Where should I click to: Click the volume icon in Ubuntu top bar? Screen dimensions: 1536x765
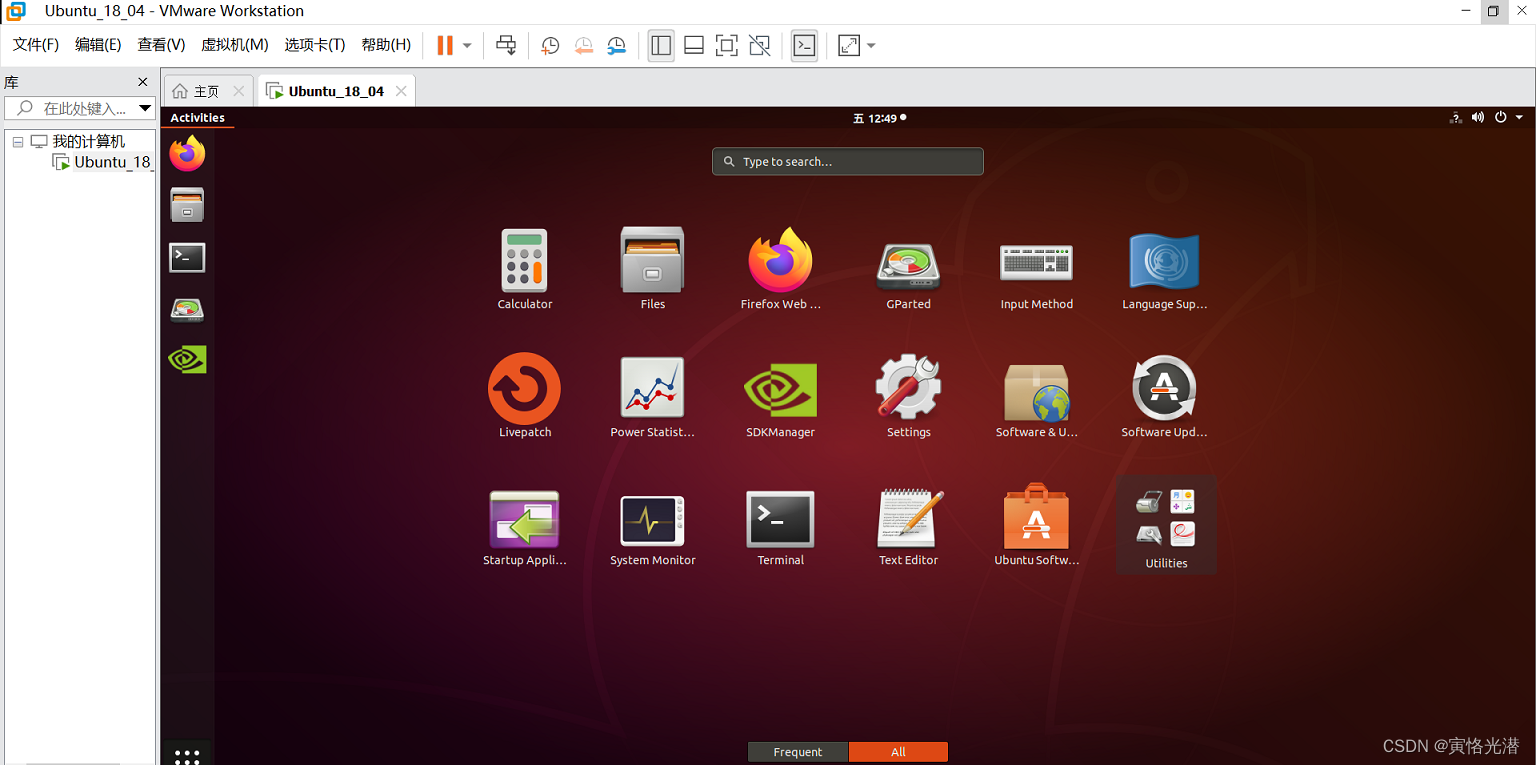1478,118
